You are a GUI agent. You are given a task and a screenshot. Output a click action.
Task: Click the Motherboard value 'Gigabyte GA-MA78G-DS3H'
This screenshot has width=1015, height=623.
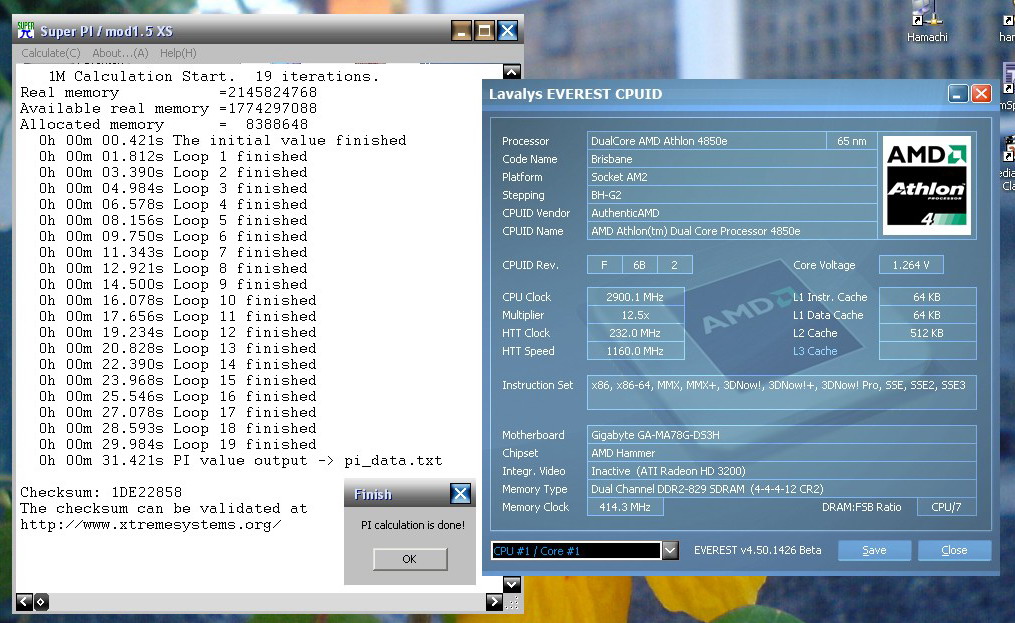781,435
